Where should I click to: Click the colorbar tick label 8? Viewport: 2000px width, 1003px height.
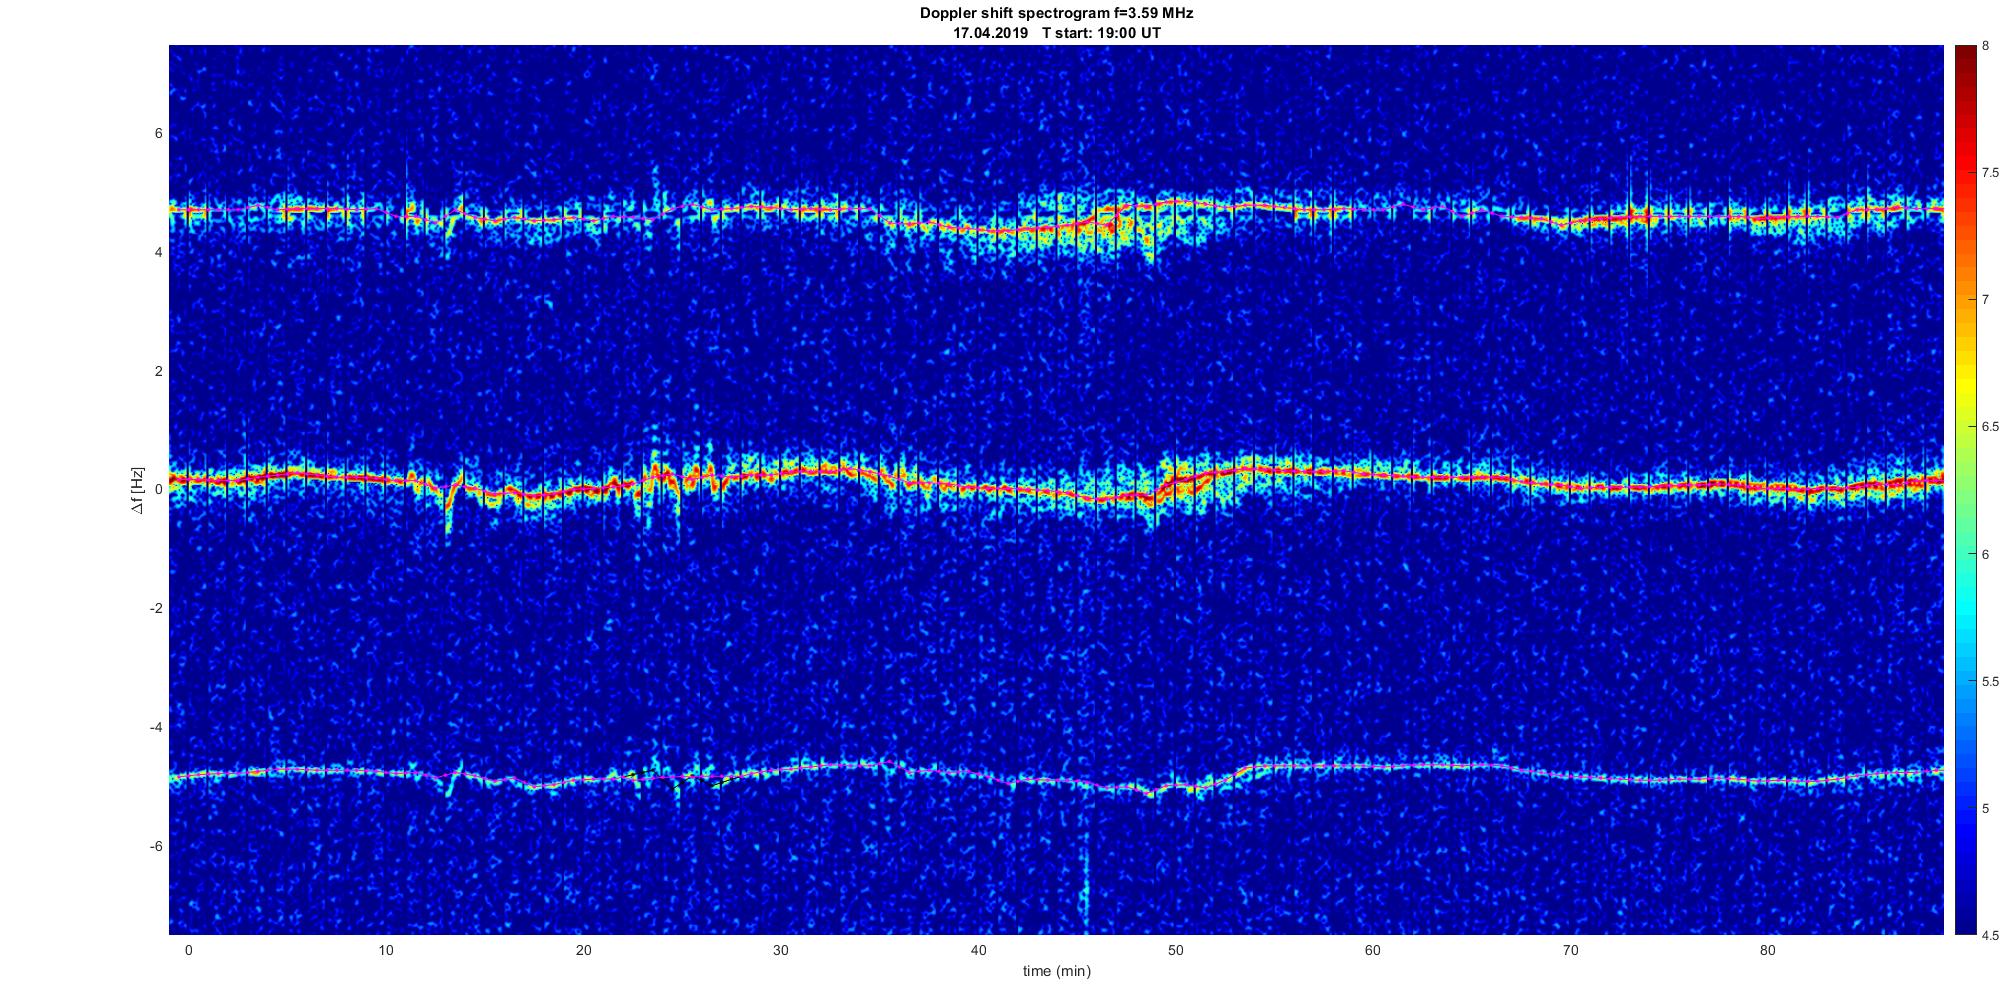(1985, 46)
